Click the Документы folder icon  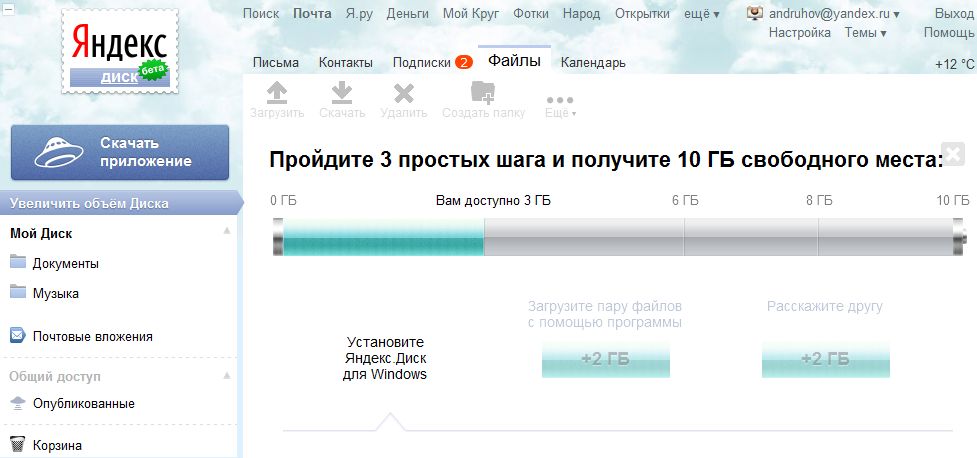click(x=17, y=262)
